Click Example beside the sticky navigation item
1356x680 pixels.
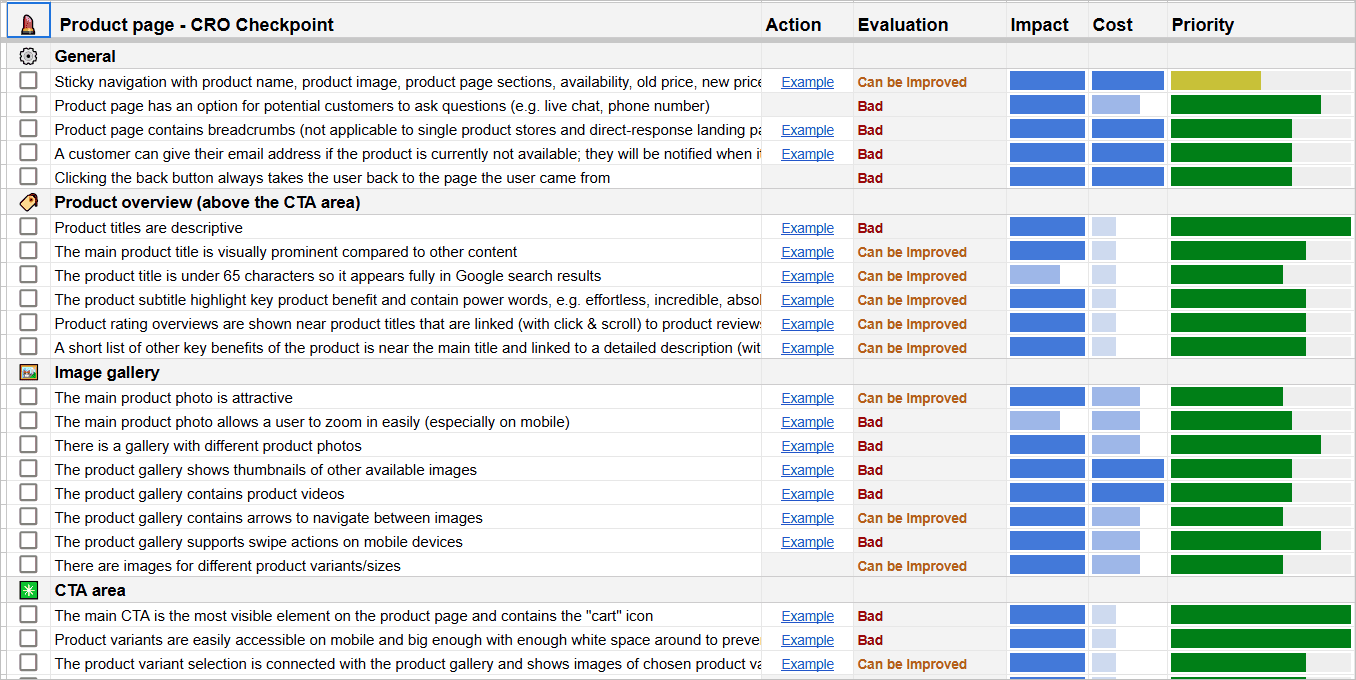[x=807, y=81]
